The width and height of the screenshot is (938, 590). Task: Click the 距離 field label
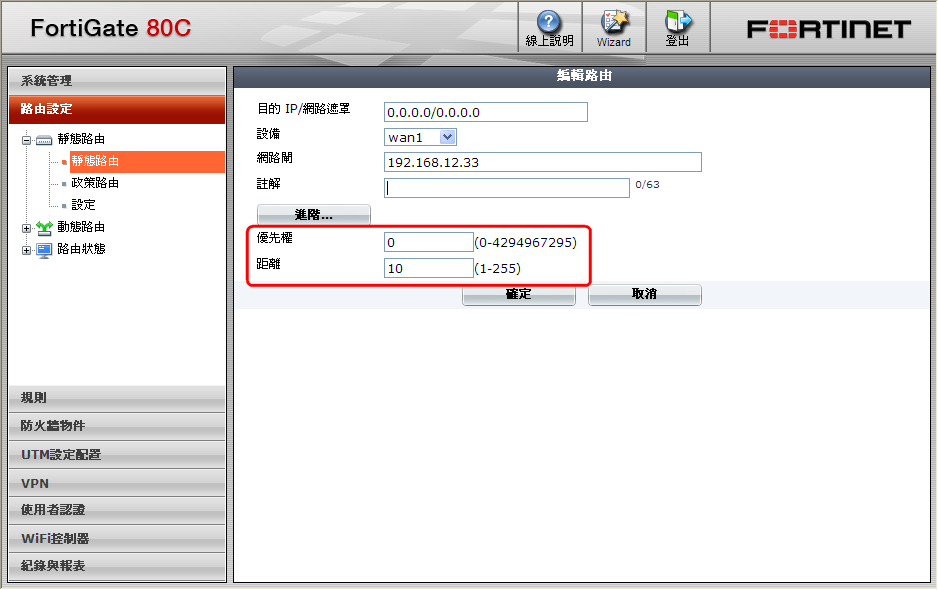(269, 264)
